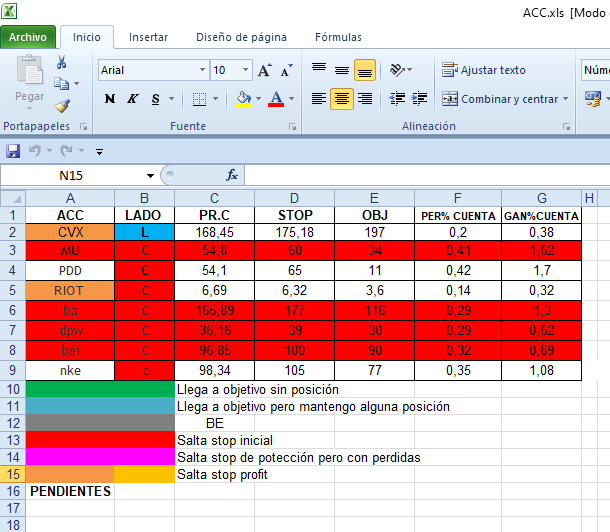Click the Copy icon
610x532 pixels.
point(61,84)
